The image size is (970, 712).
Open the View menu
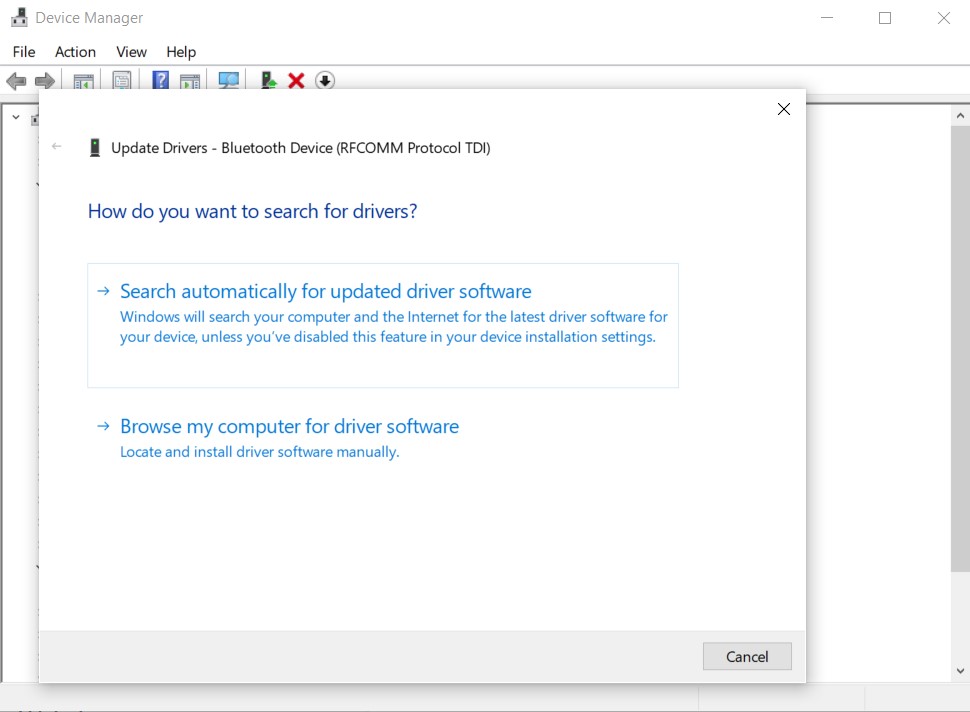click(x=132, y=52)
